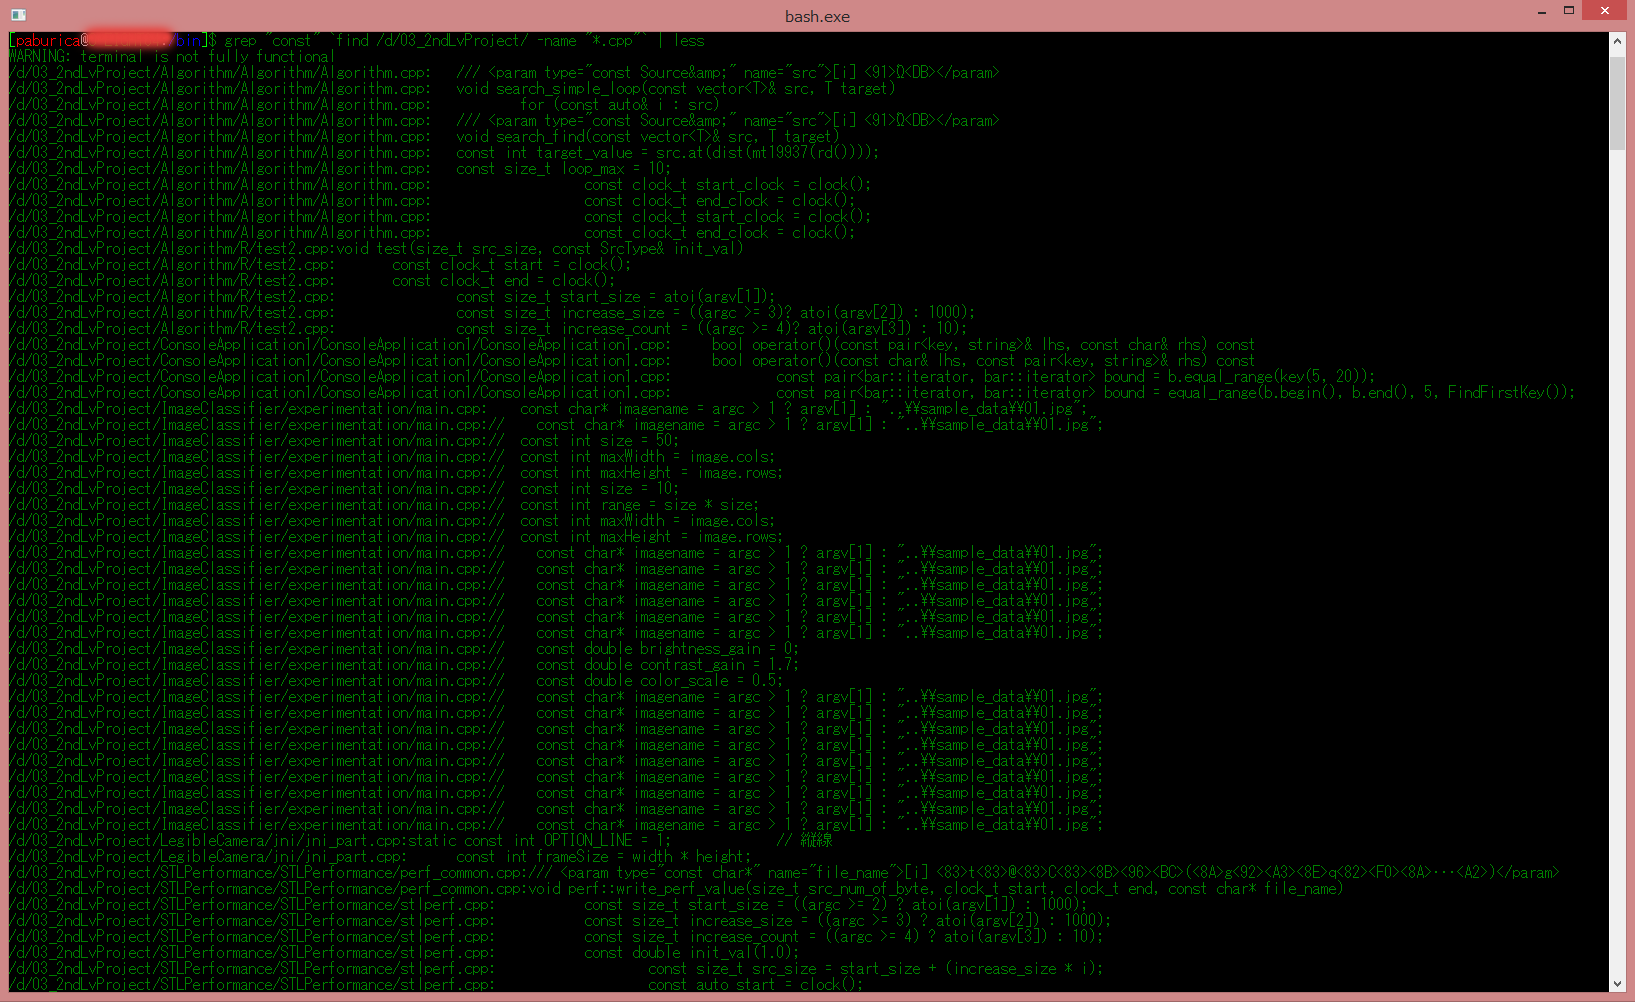Click the const int target_value line
Screen dimensions: 1635x1002
(x=667, y=153)
